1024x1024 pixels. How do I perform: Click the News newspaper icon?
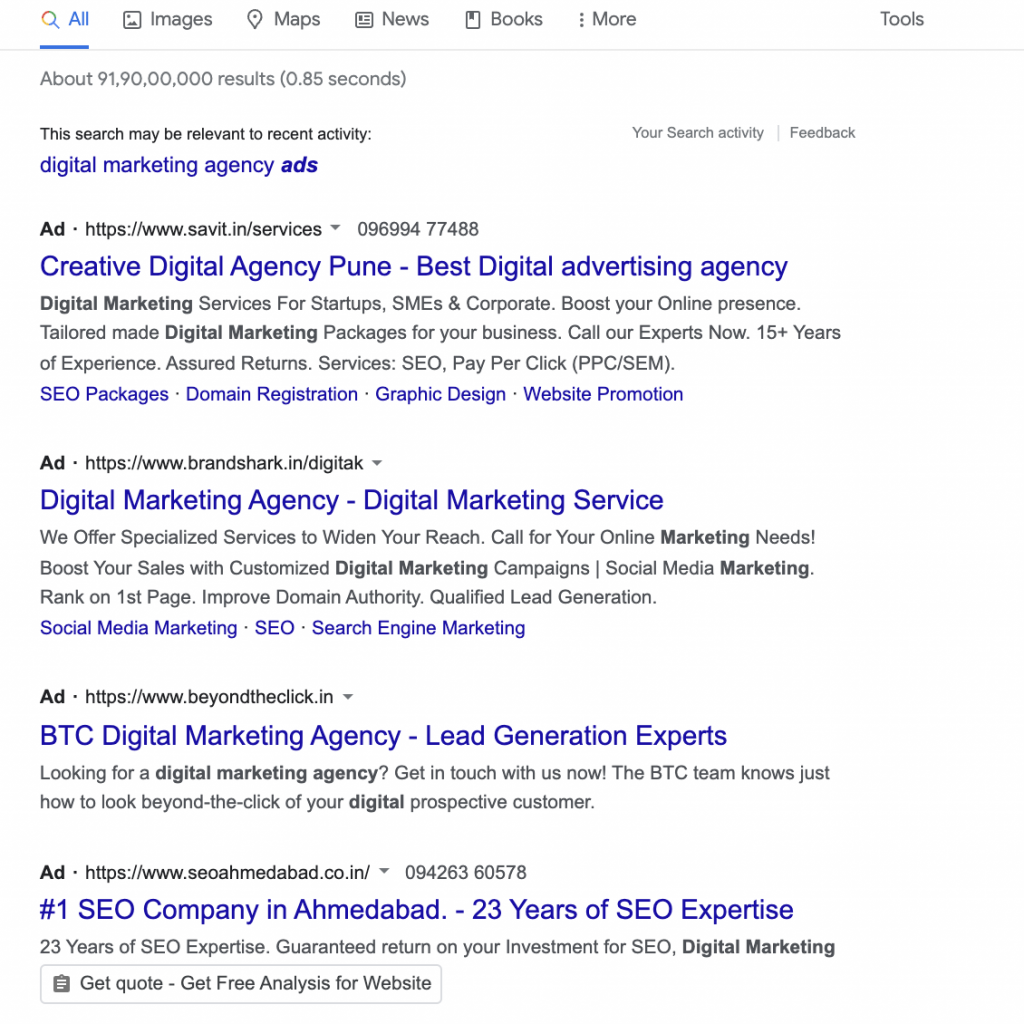(x=364, y=20)
